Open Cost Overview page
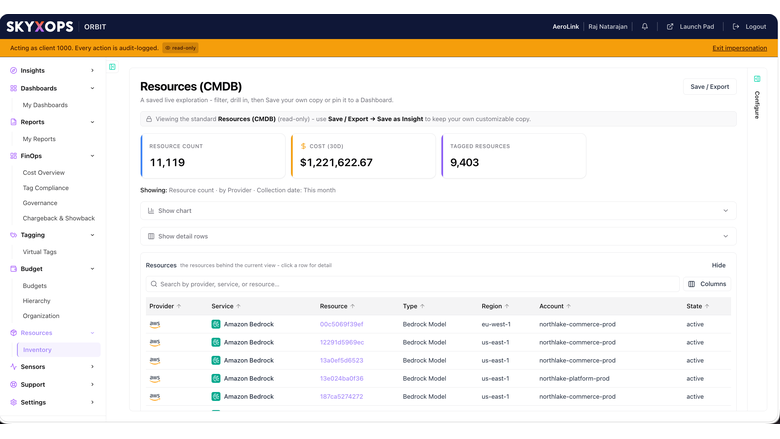780x439 pixels. 44,173
